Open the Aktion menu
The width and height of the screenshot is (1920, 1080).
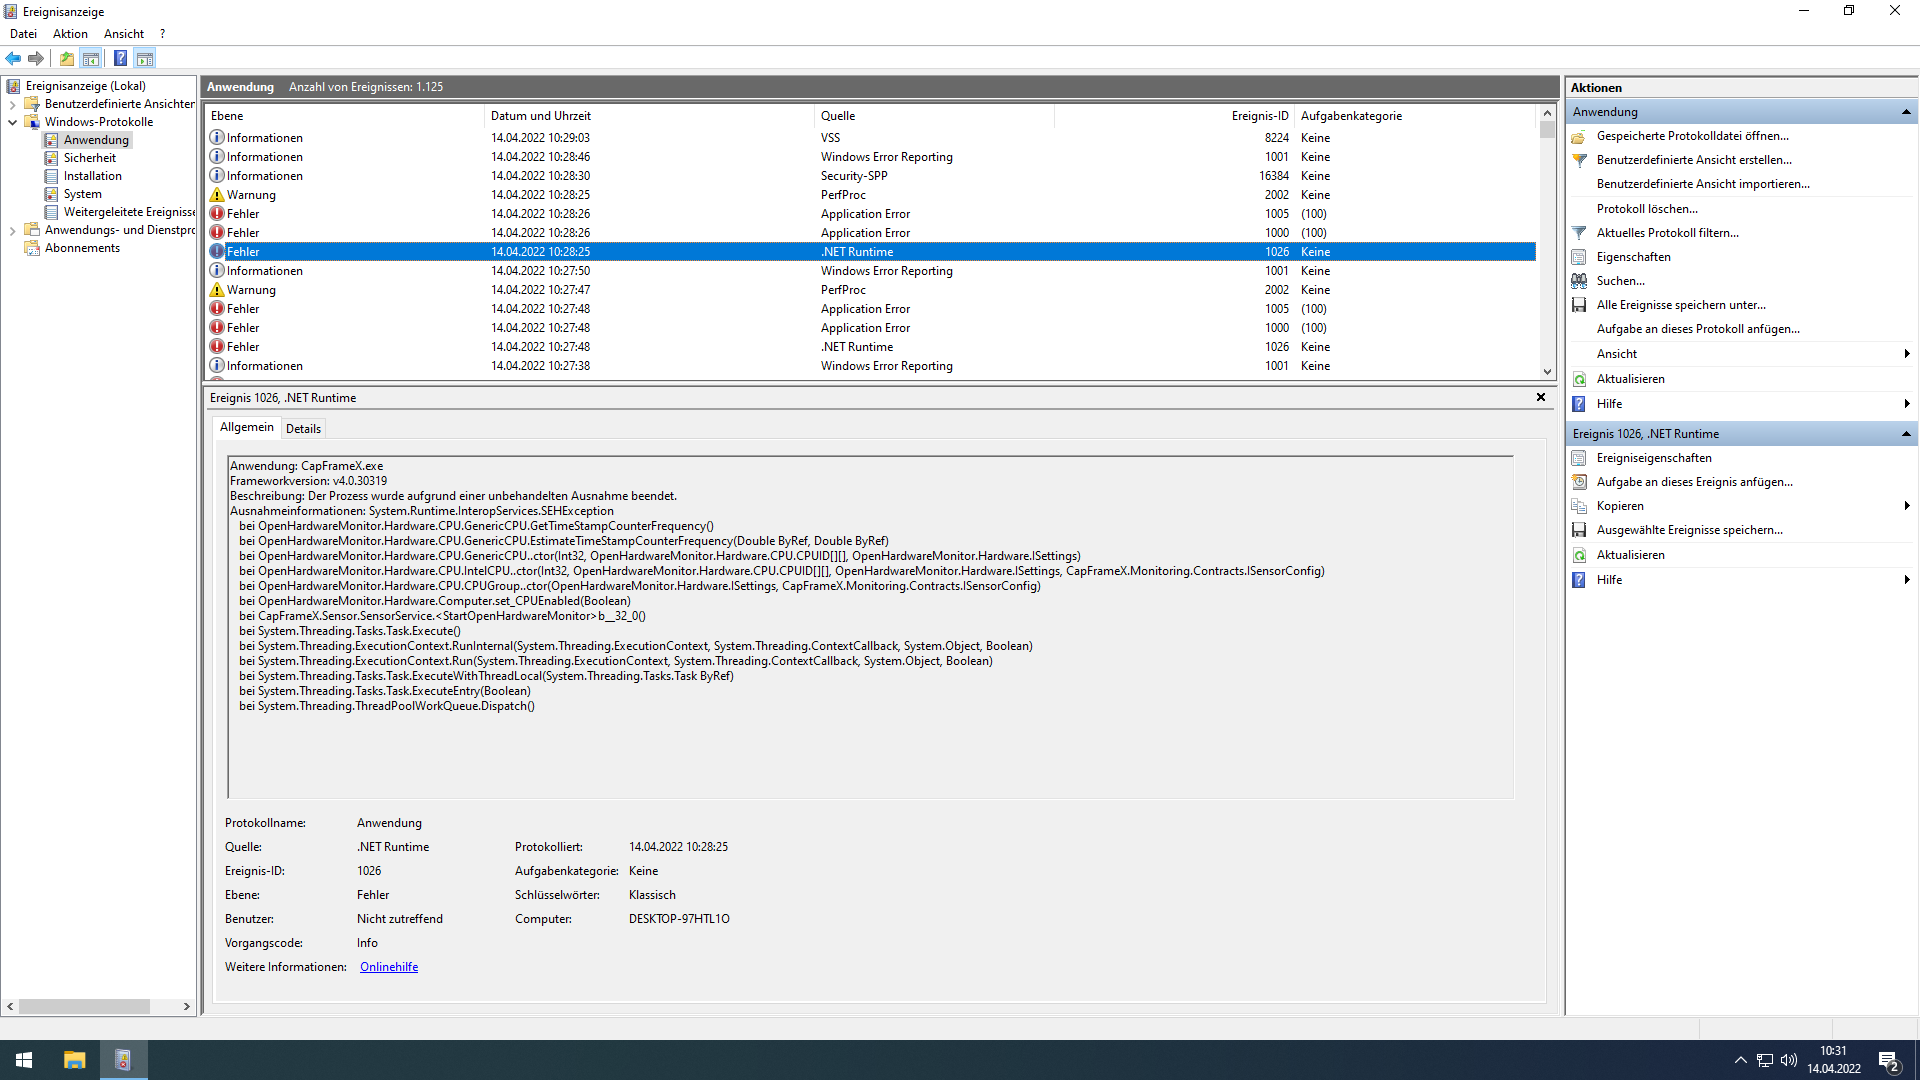[70, 34]
